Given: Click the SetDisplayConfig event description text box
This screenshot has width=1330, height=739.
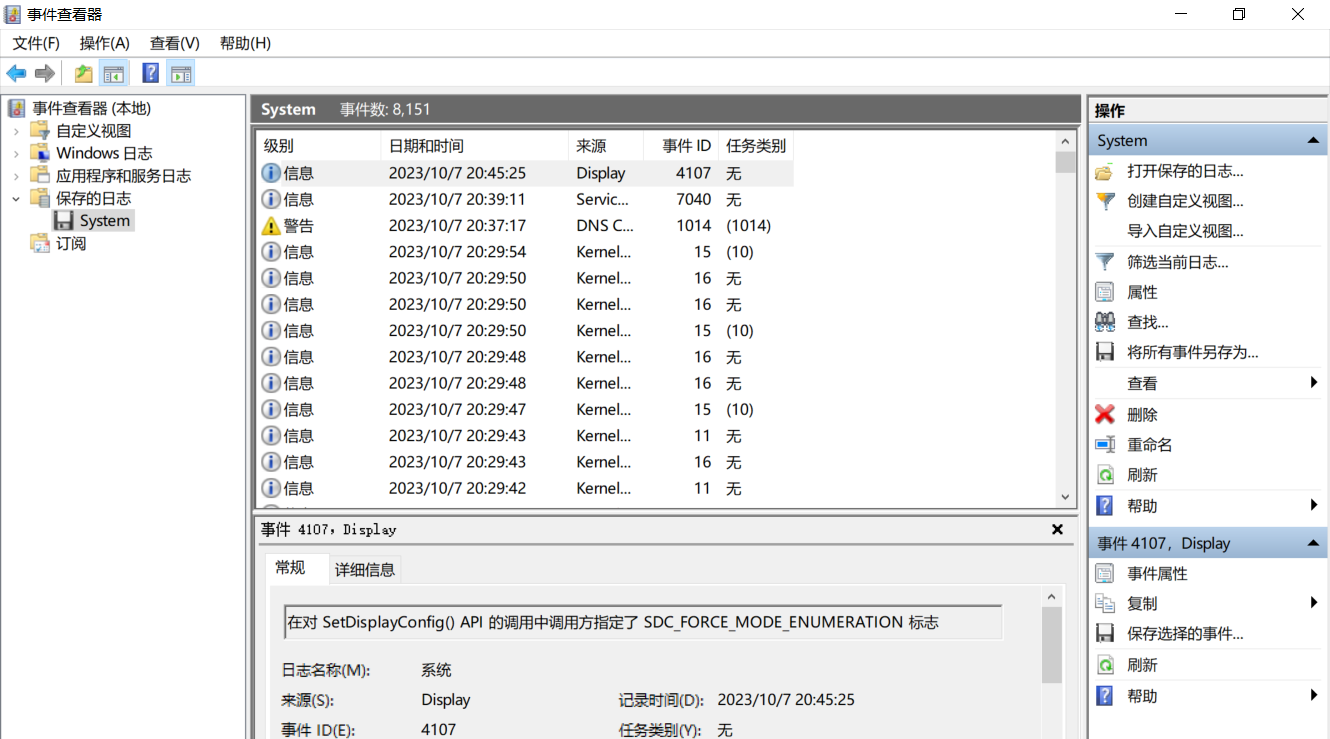Looking at the screenshot, I should [643, 622].
